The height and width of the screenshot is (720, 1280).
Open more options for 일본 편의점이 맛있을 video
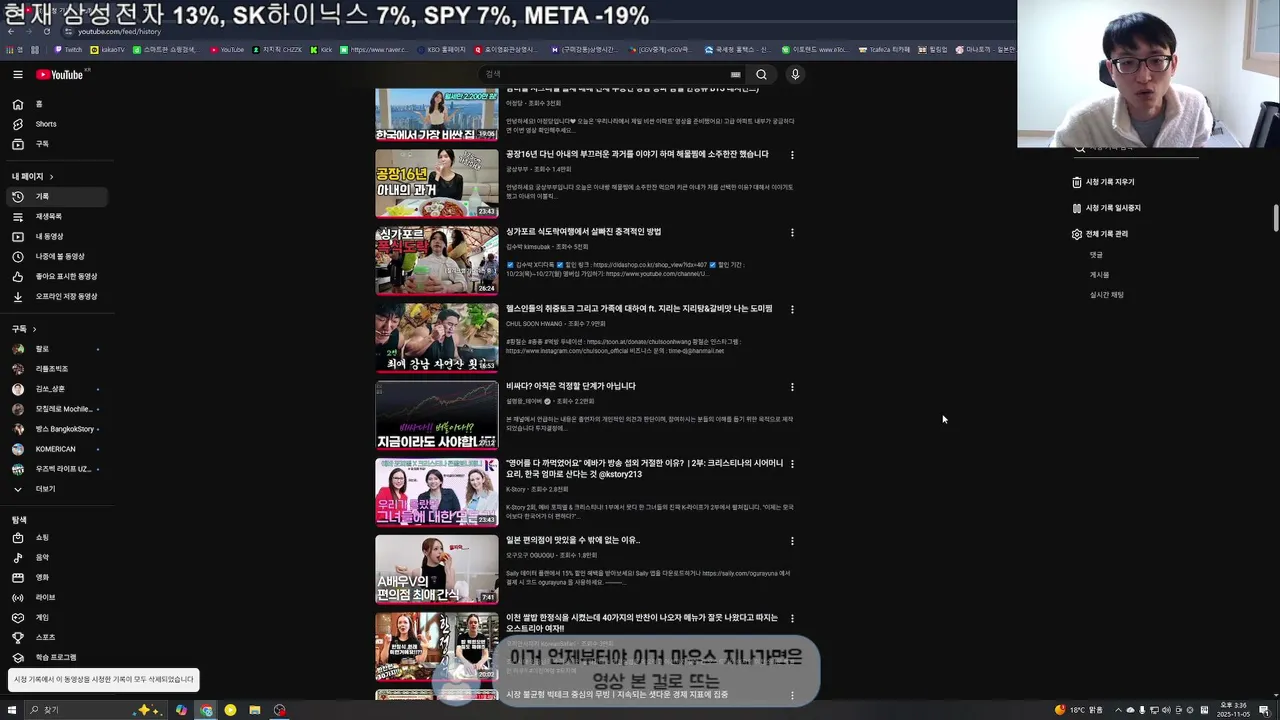pyautogui.click(x=792, y=541)
